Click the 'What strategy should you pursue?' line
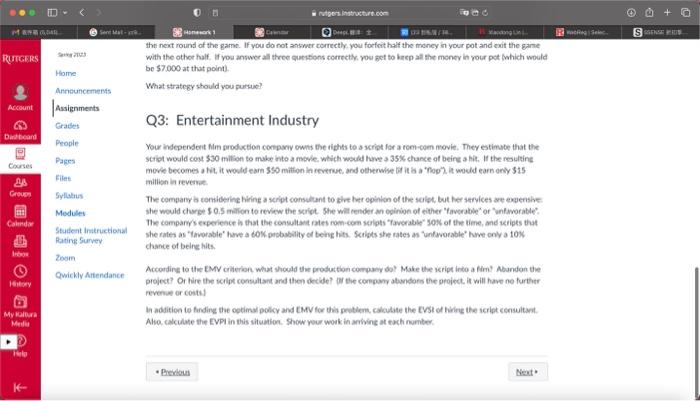 (204, 86)
